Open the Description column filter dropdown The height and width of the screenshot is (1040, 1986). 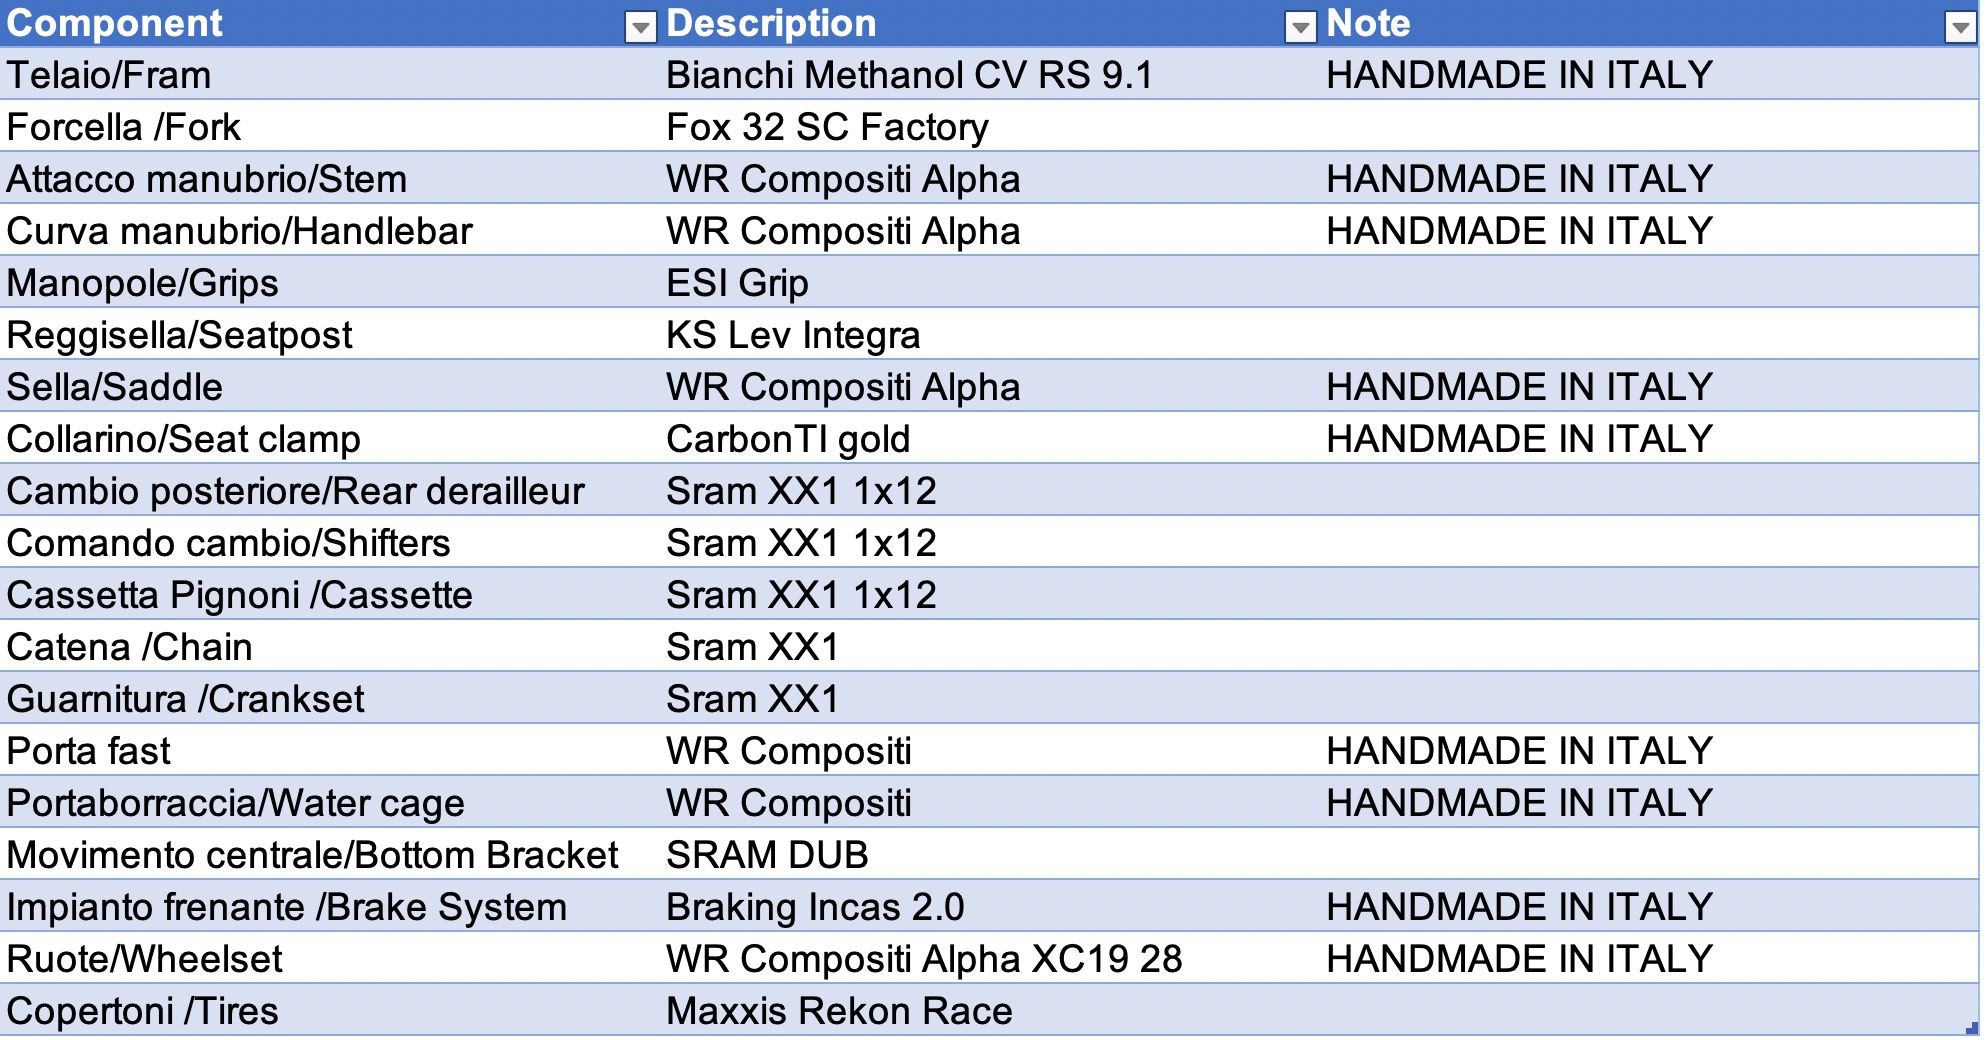coord(1299,27)
